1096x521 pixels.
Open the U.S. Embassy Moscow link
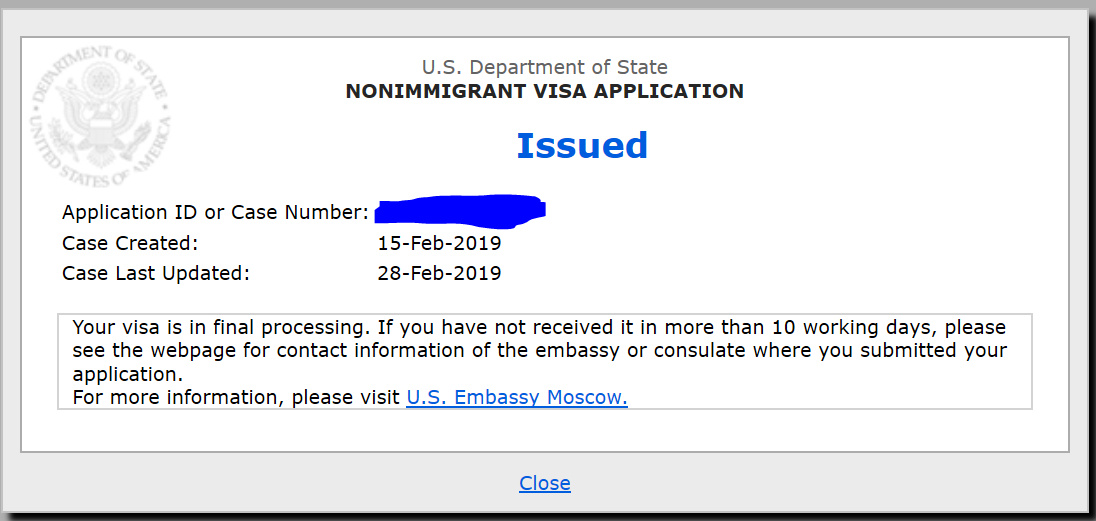click(x=517, y=397)
